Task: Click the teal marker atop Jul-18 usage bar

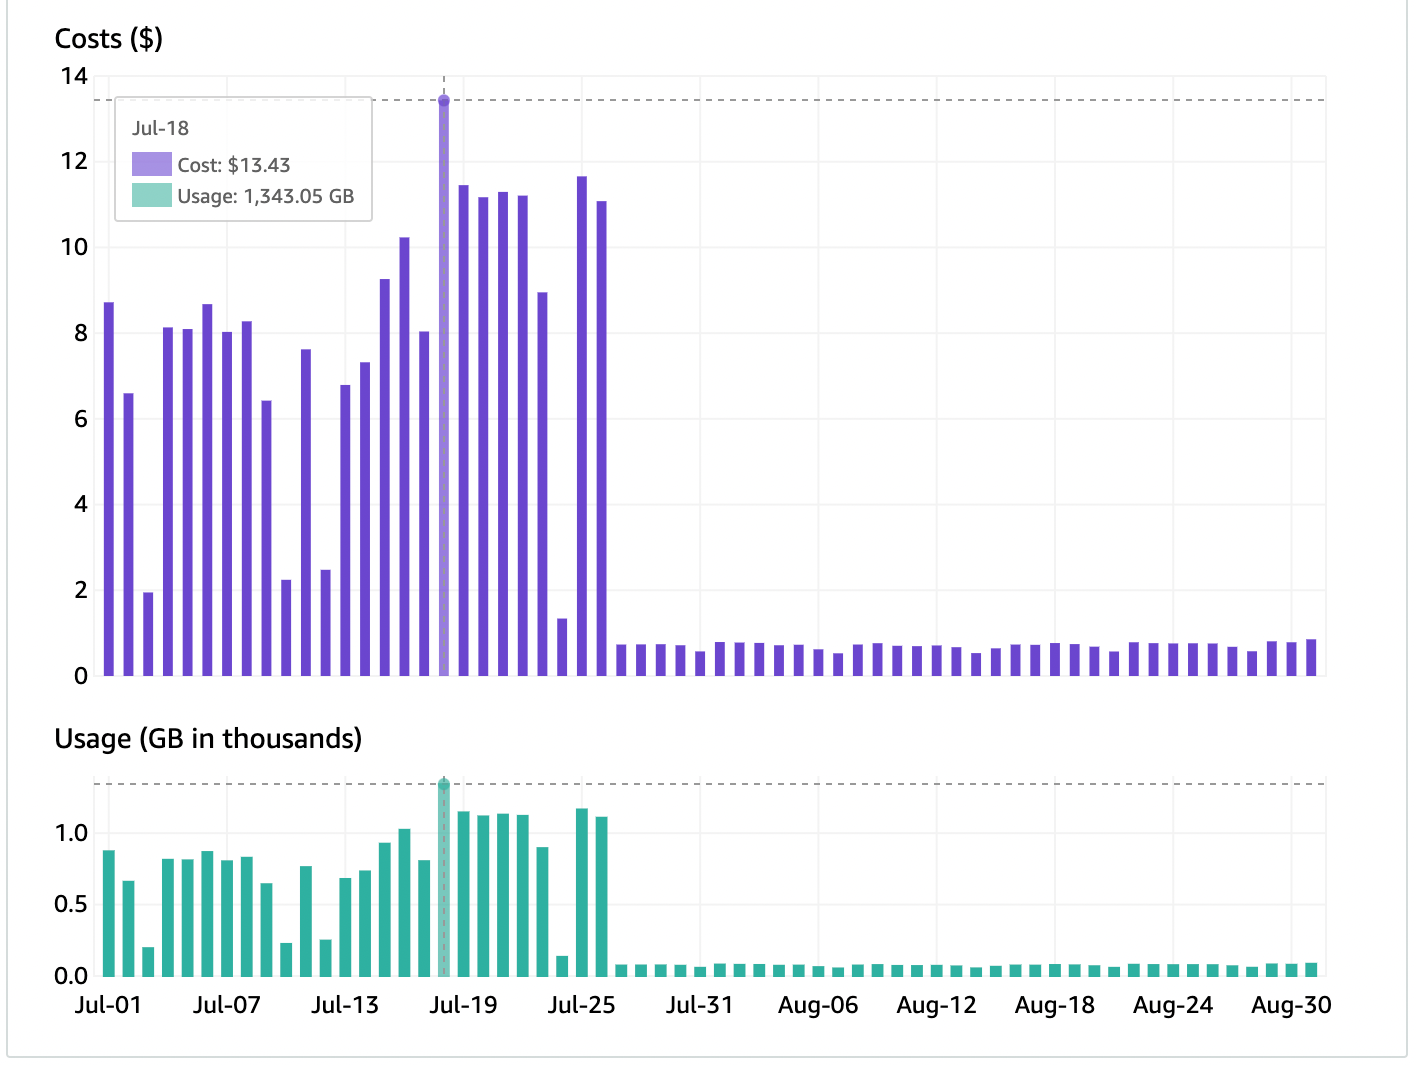Action: 444,785
